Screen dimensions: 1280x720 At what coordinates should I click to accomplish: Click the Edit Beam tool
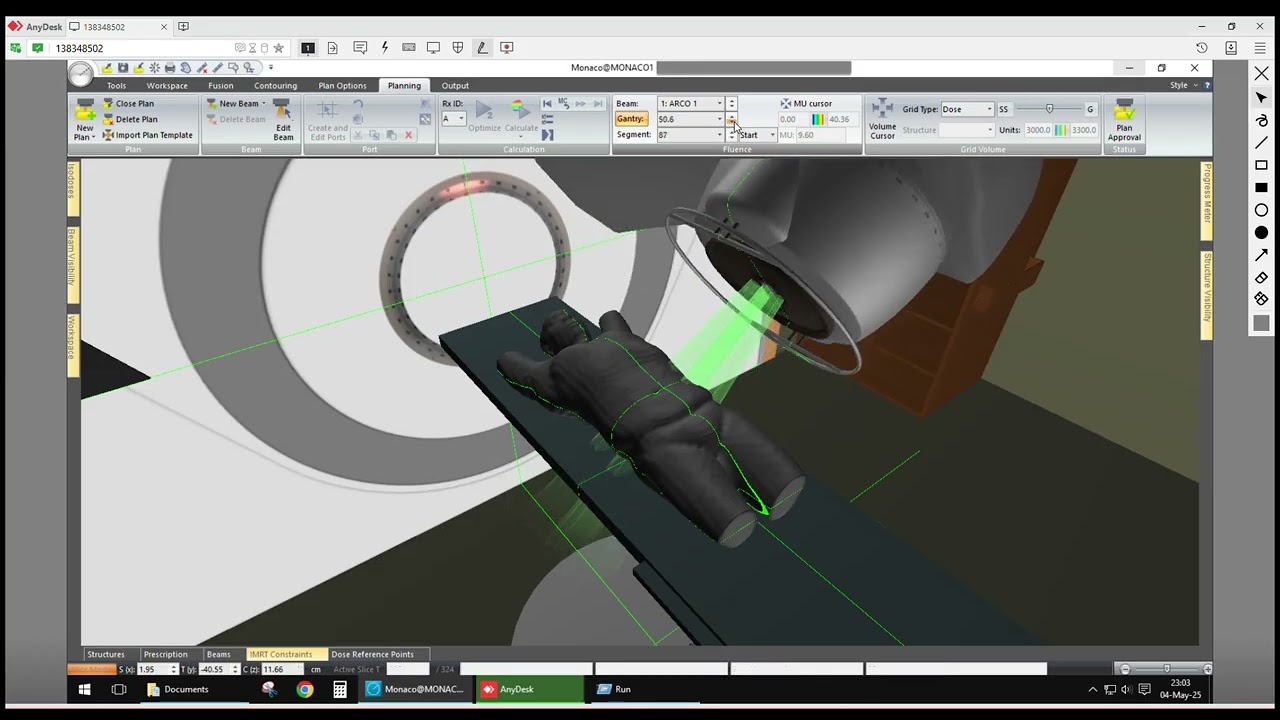283,120
